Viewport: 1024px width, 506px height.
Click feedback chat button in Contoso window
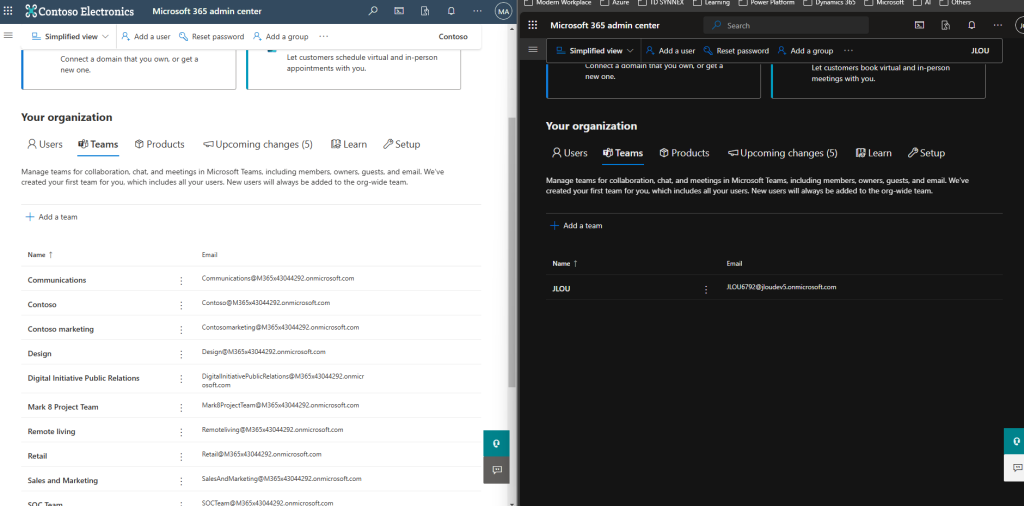pyautogui.click(x=496, y=470)
